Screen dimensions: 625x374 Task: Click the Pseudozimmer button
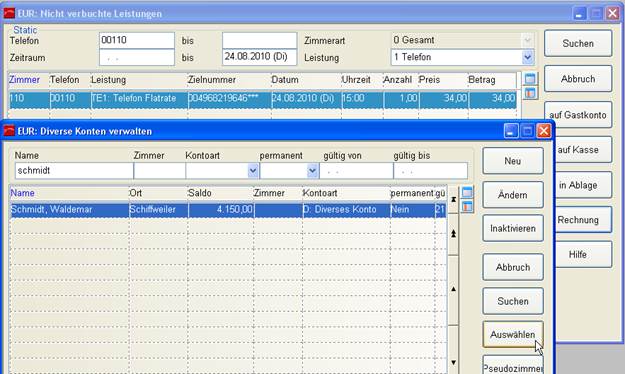point(513,366)
